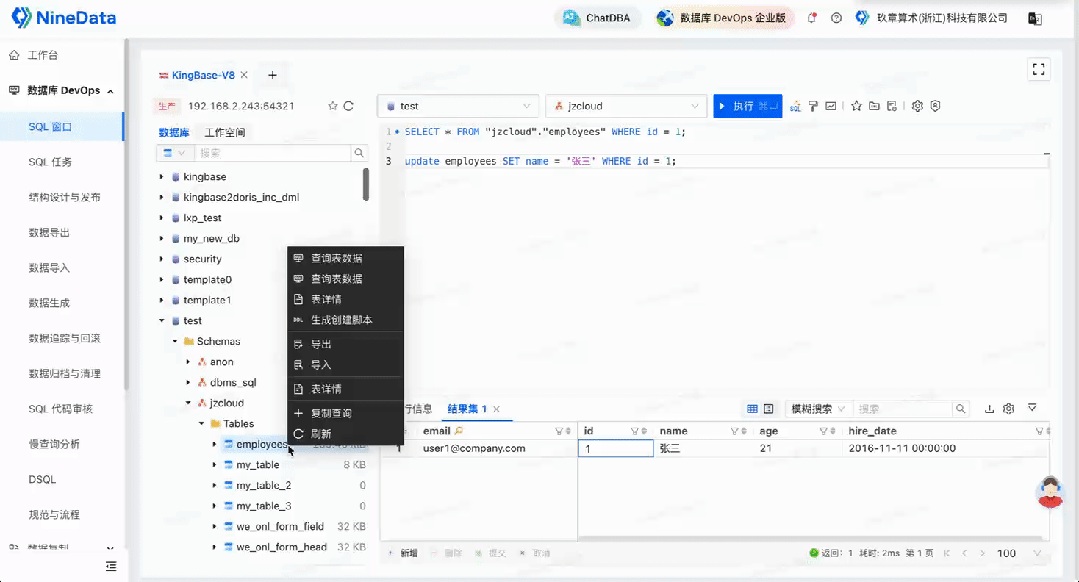Open the page size 100 dropdown
The height and width of the screenshot is (582, 1079).
pyautogui.click(x=1019, y=553)
